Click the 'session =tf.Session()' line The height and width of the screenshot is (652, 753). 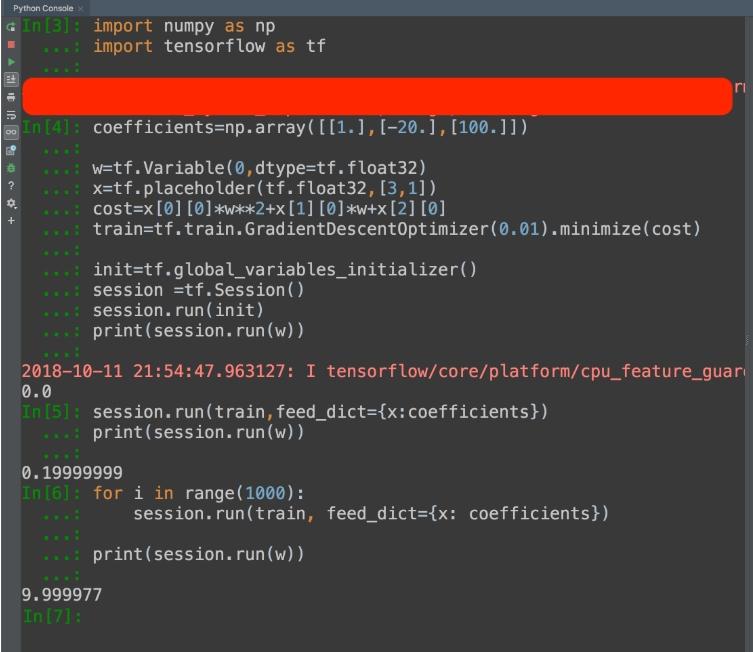pos(198,290)
